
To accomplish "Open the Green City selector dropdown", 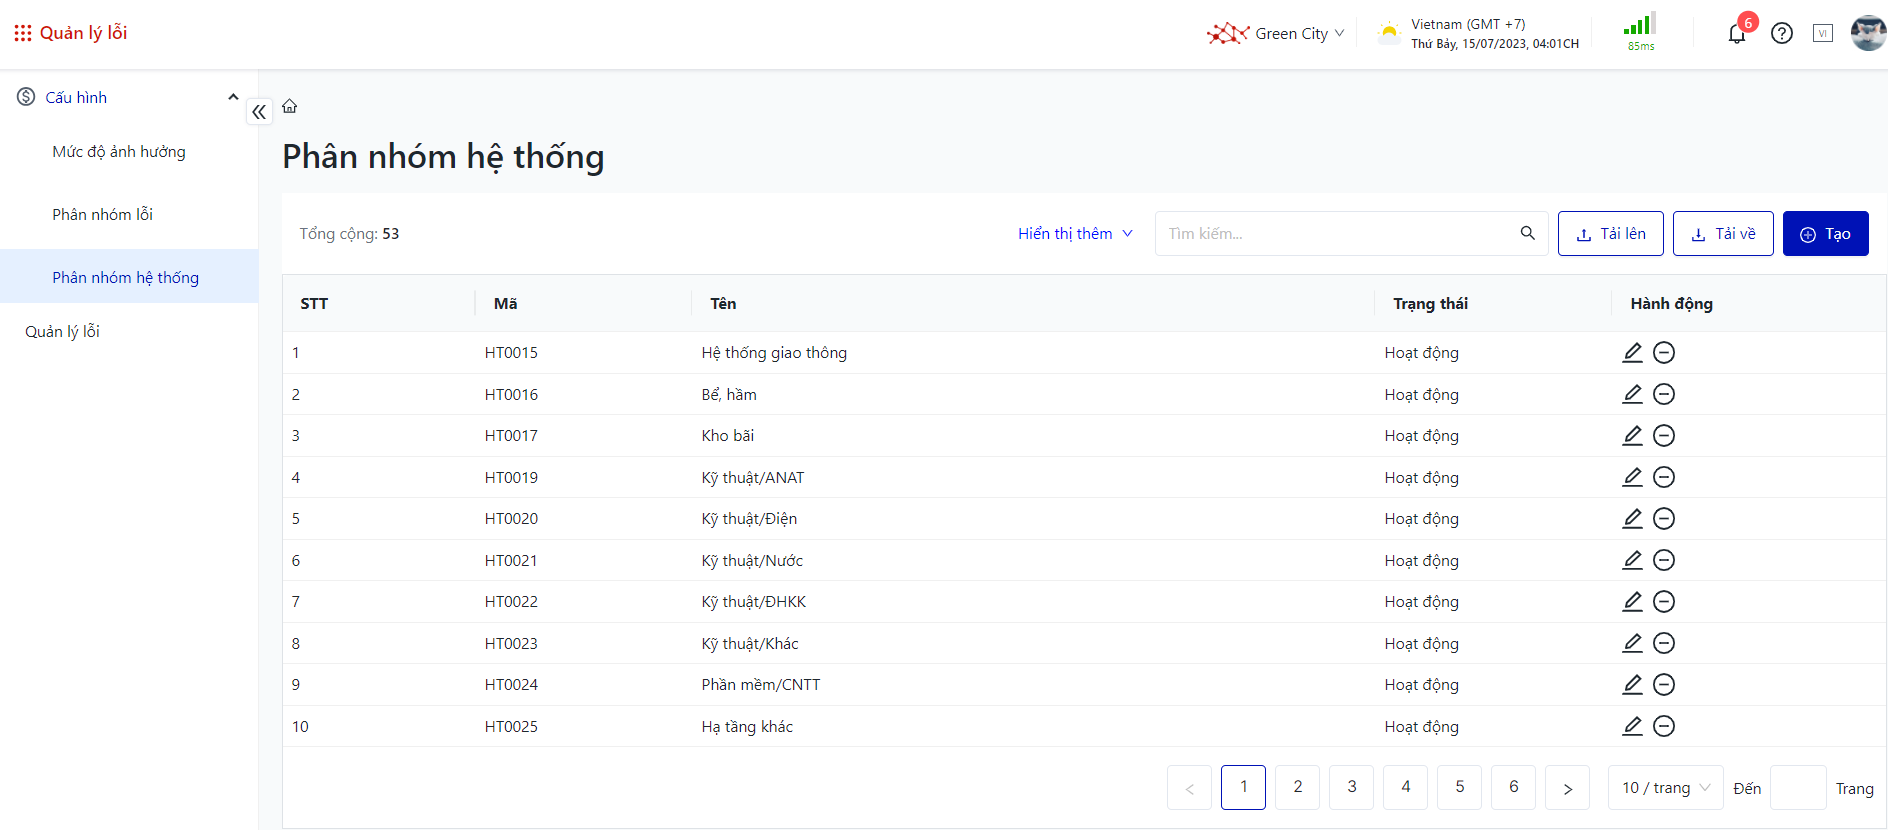I will click(x=1277, y=34).
